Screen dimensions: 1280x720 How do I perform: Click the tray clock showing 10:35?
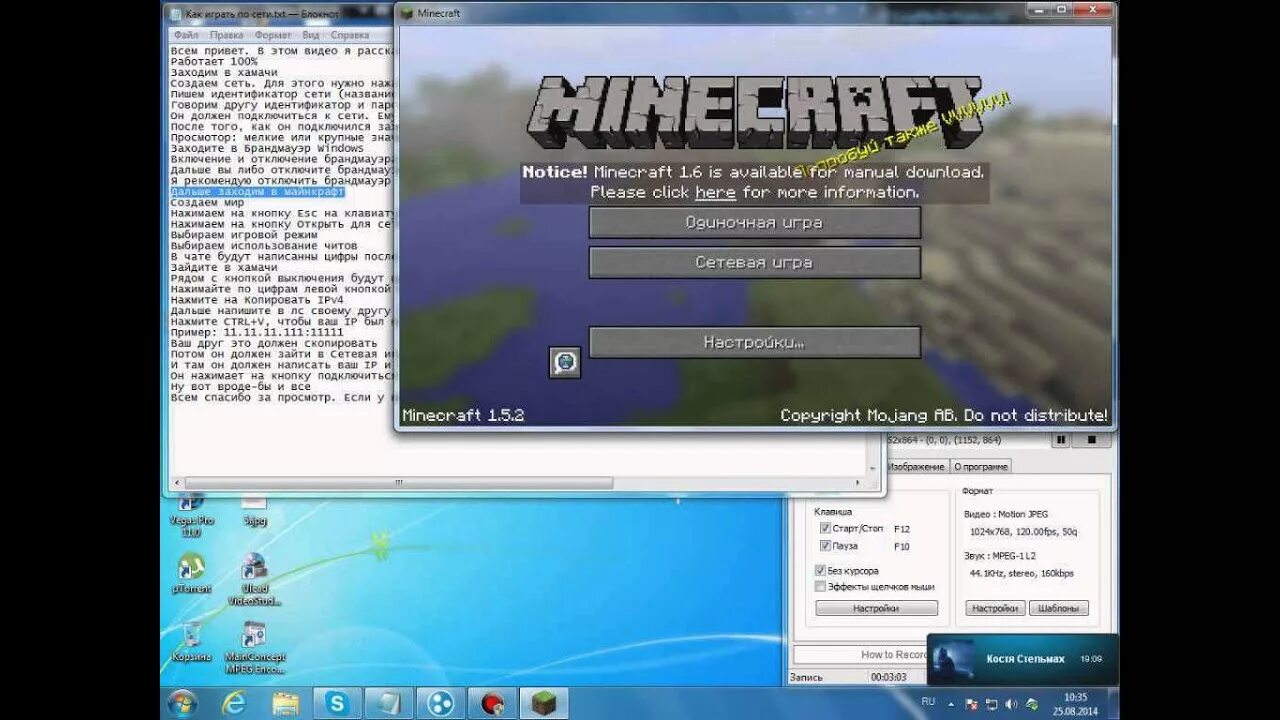pos(1076,703)
